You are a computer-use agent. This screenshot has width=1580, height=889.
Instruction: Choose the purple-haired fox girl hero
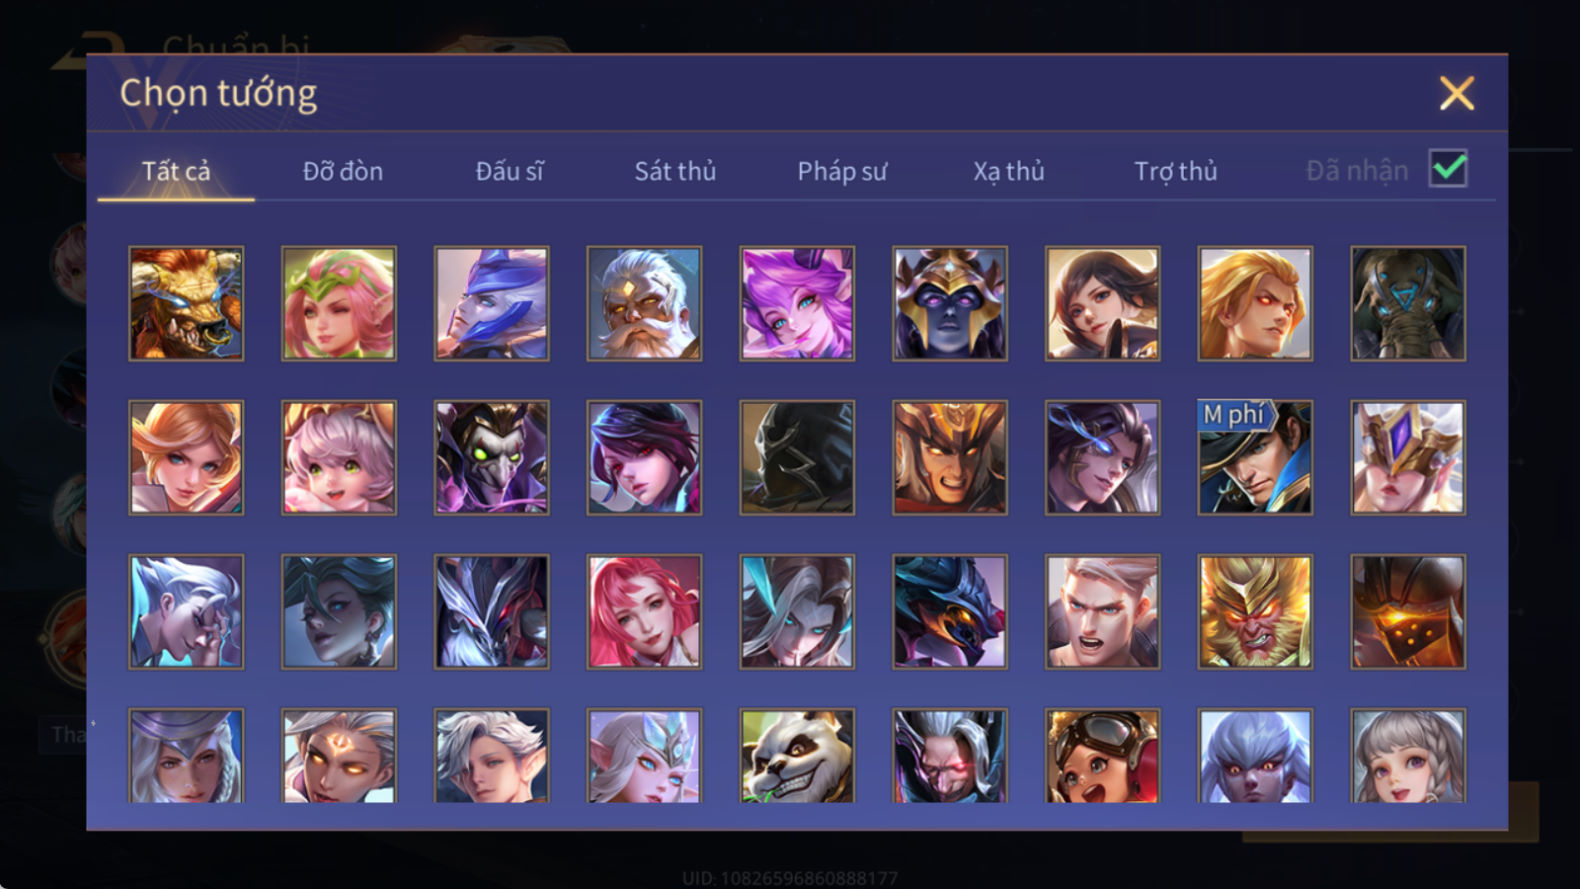(x=797, y=304)
